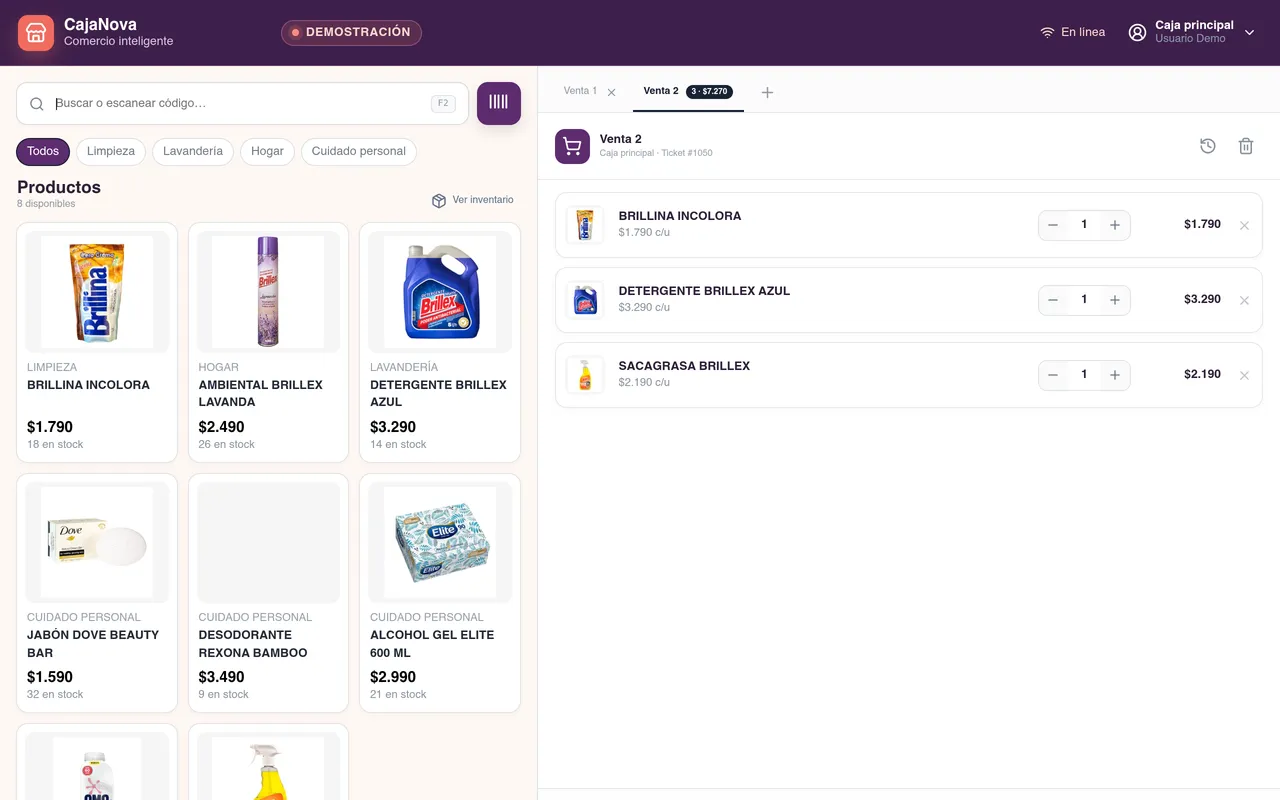The image size is (1280, 800).
Task: Click the F2 shortcut hint badge
Action: pyautogui.click(x=443, y=103)
